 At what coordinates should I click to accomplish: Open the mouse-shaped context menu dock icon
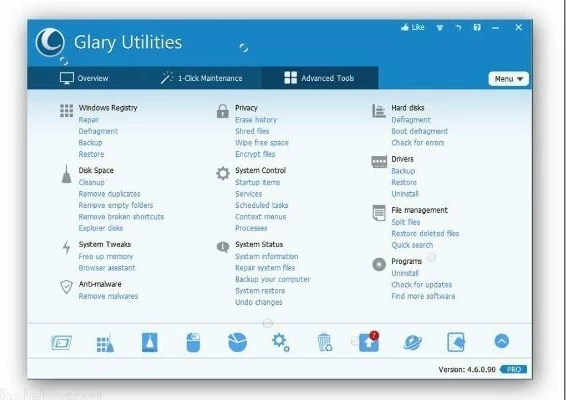193,342
